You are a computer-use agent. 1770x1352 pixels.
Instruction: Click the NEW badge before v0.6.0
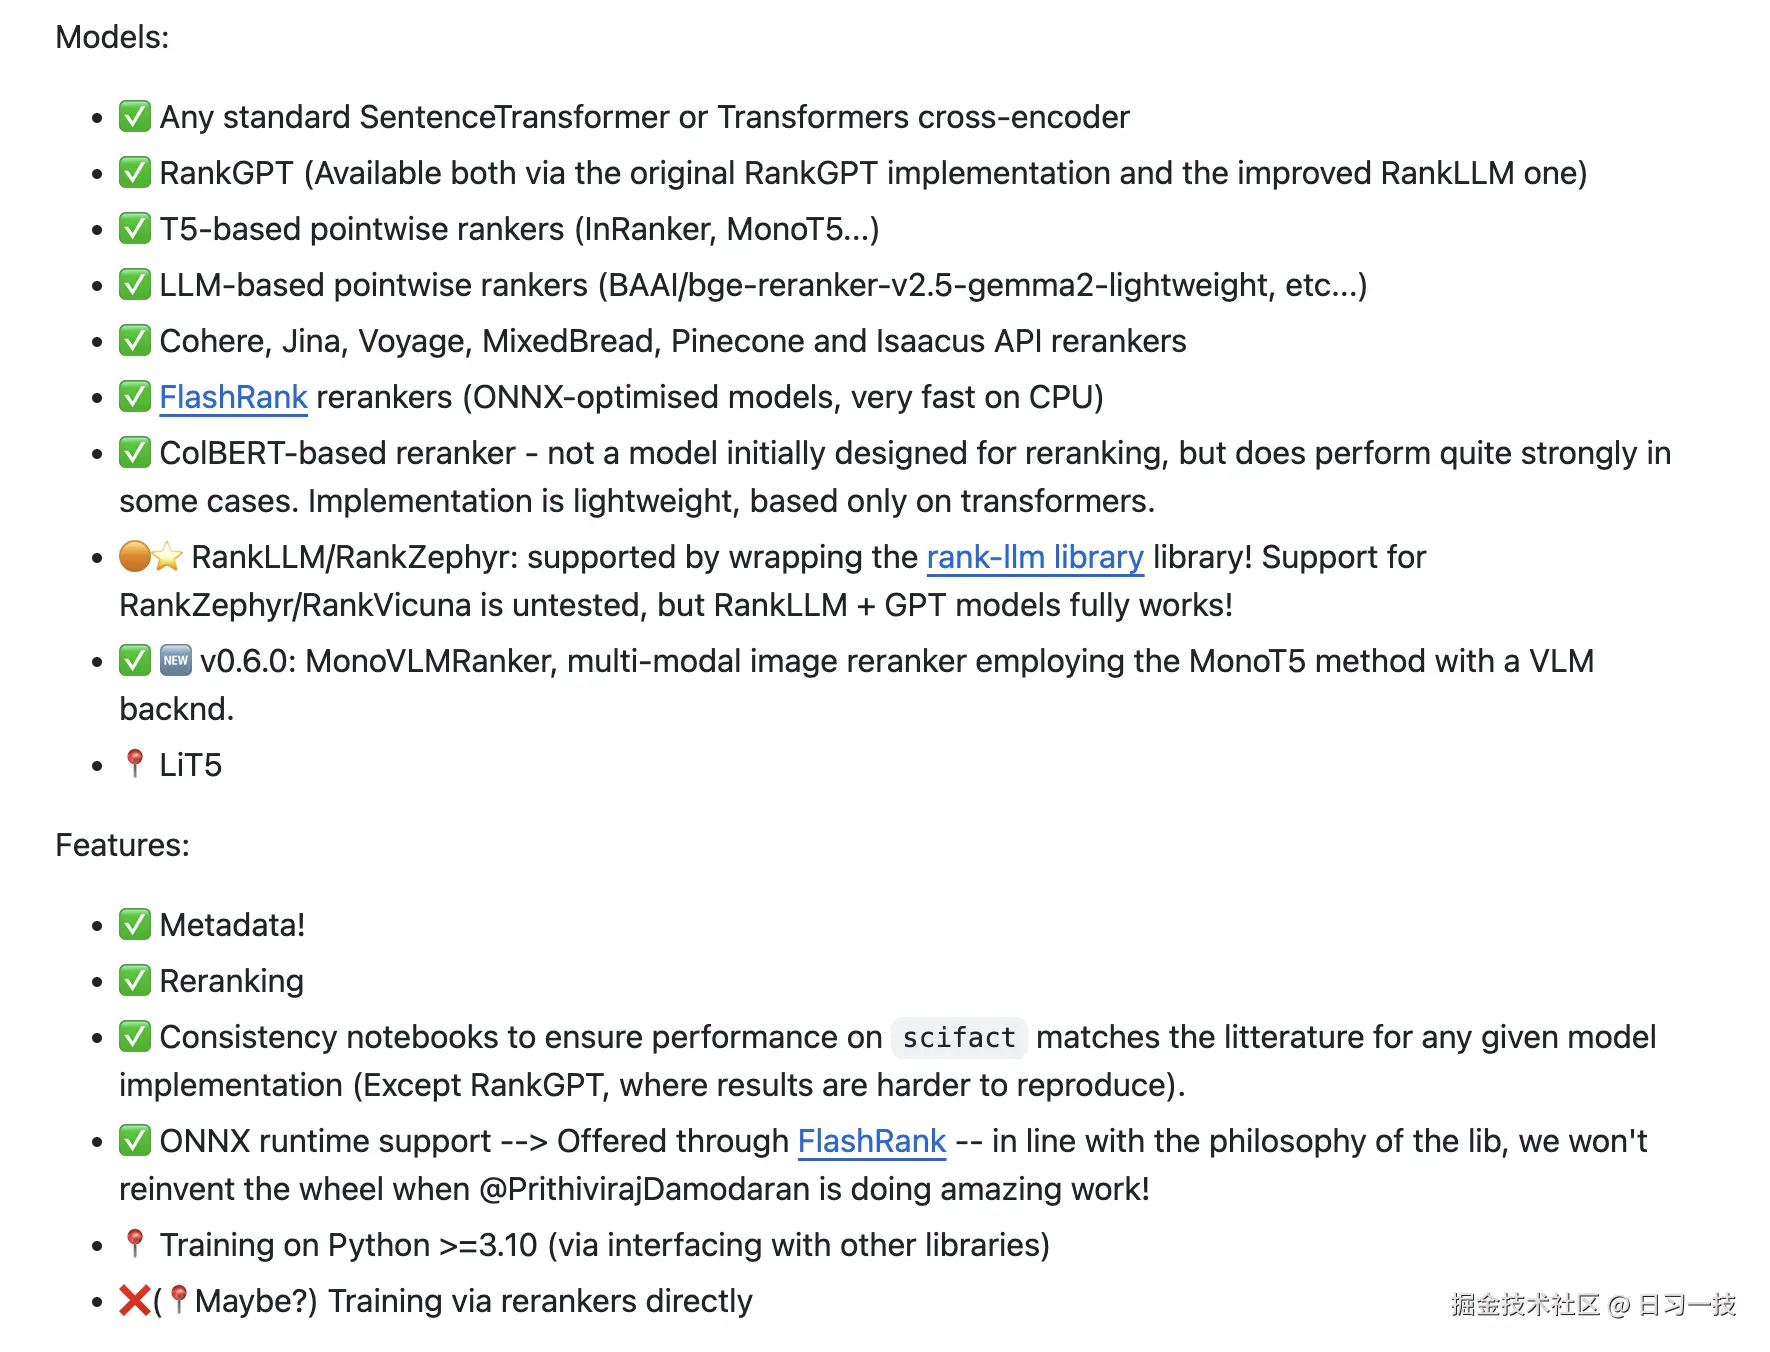(175, 660)
